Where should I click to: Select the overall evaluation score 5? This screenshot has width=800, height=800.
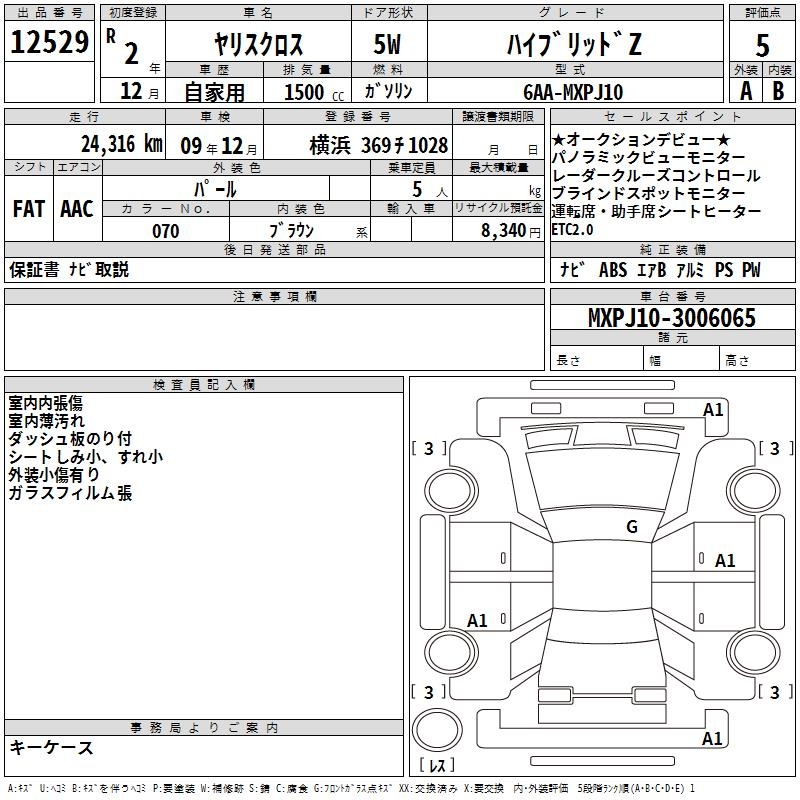[x=762, y=44]
